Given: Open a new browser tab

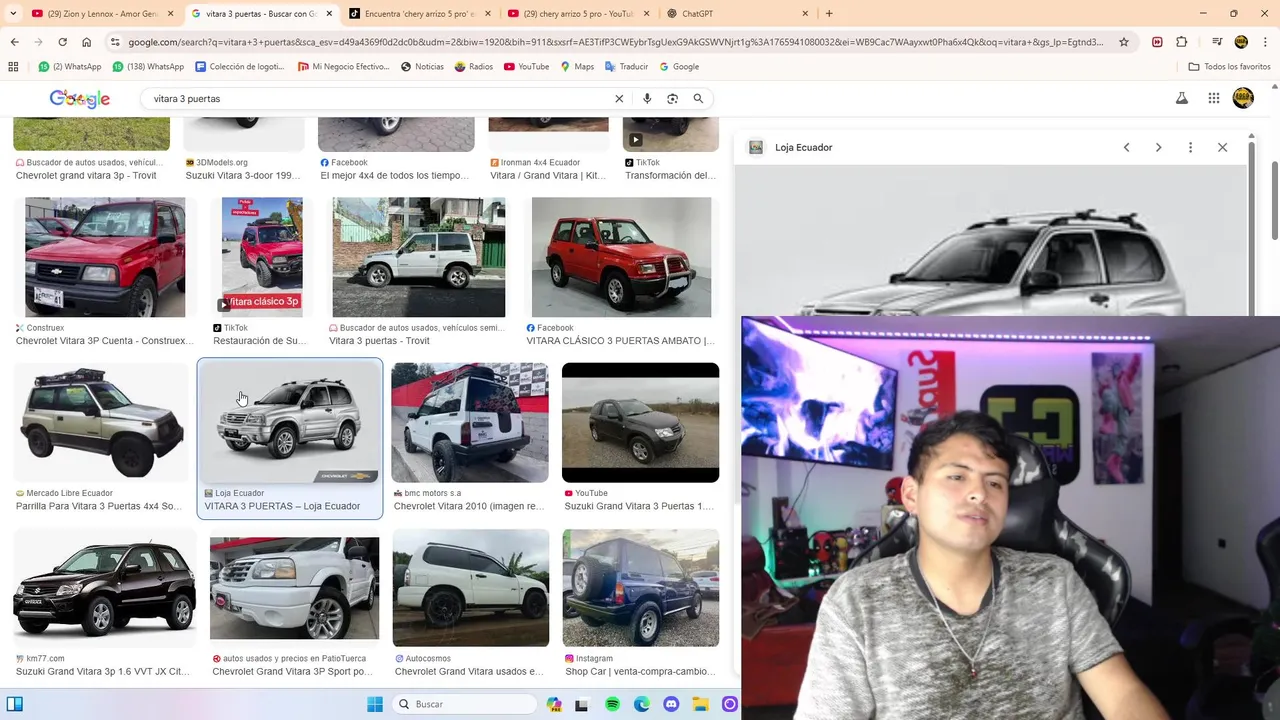Looking at the screenshot, I should point(829,13).
